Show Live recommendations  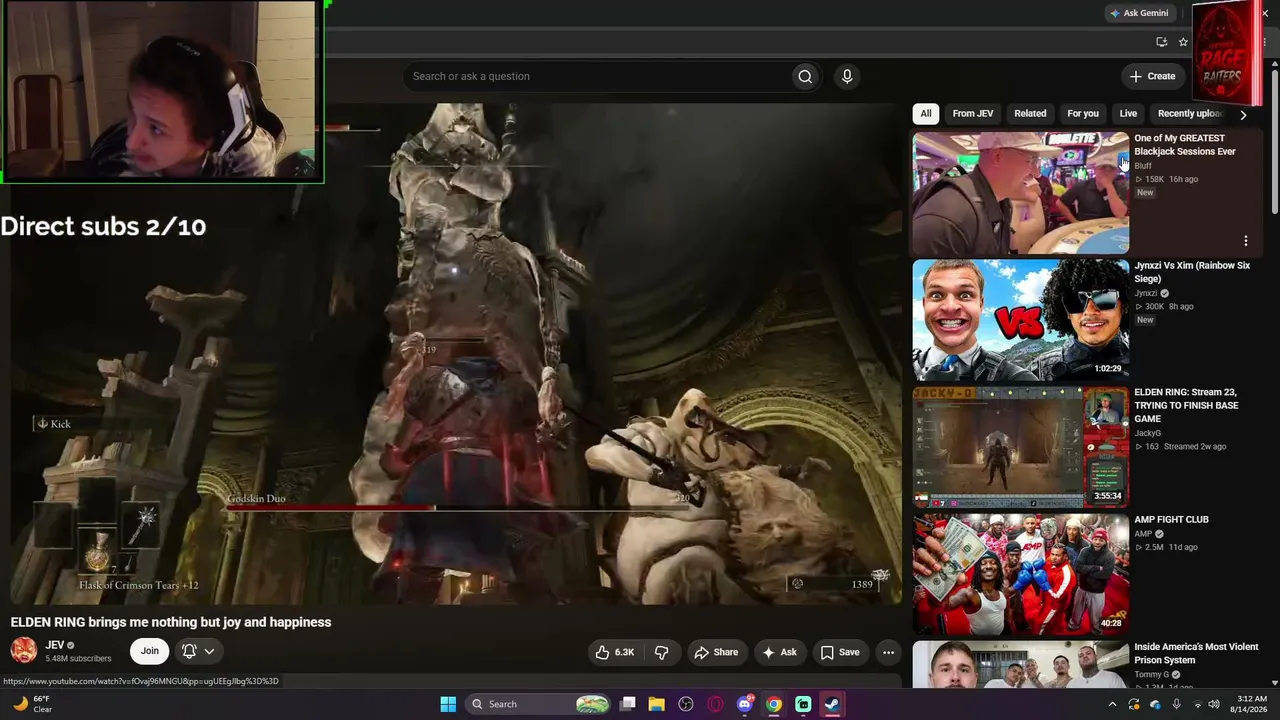click(x=1128, y=113)
